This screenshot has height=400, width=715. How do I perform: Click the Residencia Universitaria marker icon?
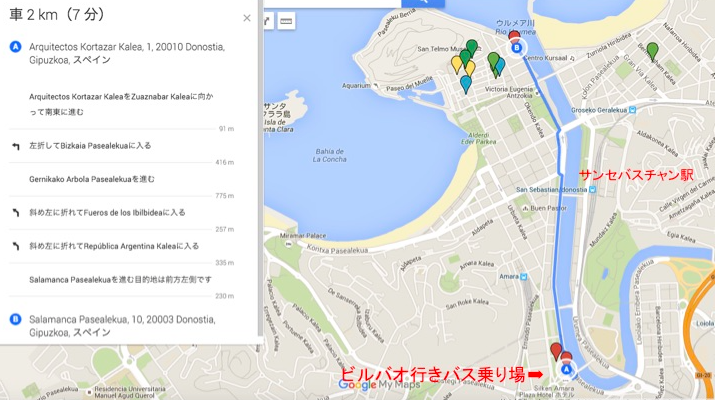click(x=89, y=391)
